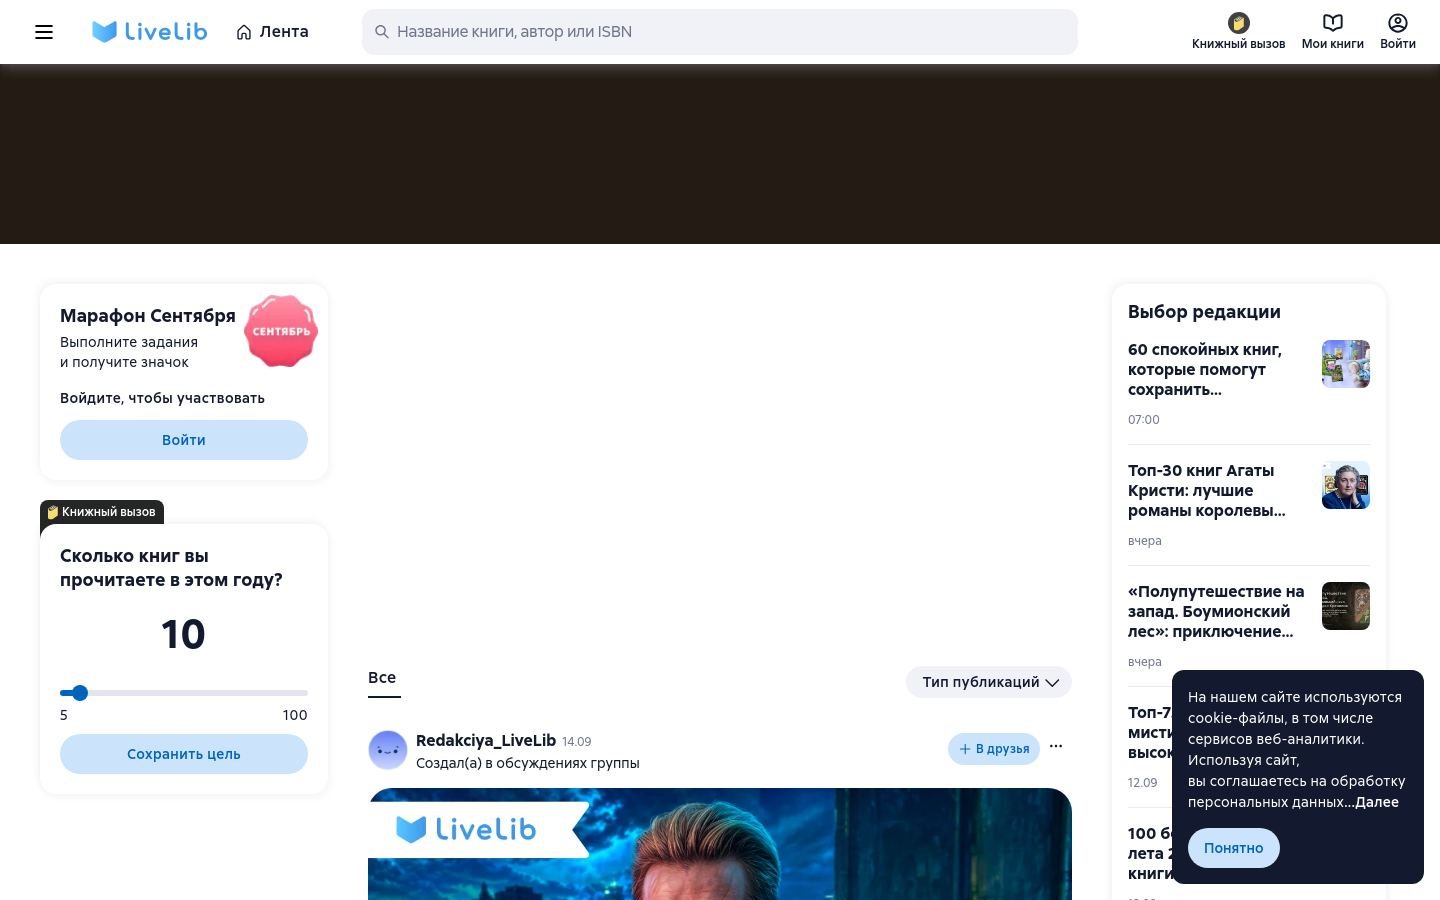Go to LiveLib logo homepage

coord(149,32)
